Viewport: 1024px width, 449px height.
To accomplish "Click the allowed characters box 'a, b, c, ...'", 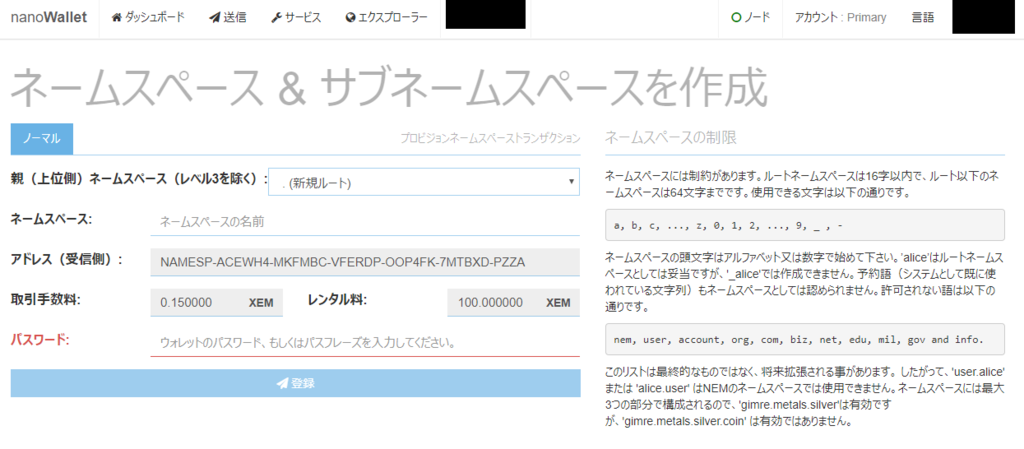I will click(805, 225).
